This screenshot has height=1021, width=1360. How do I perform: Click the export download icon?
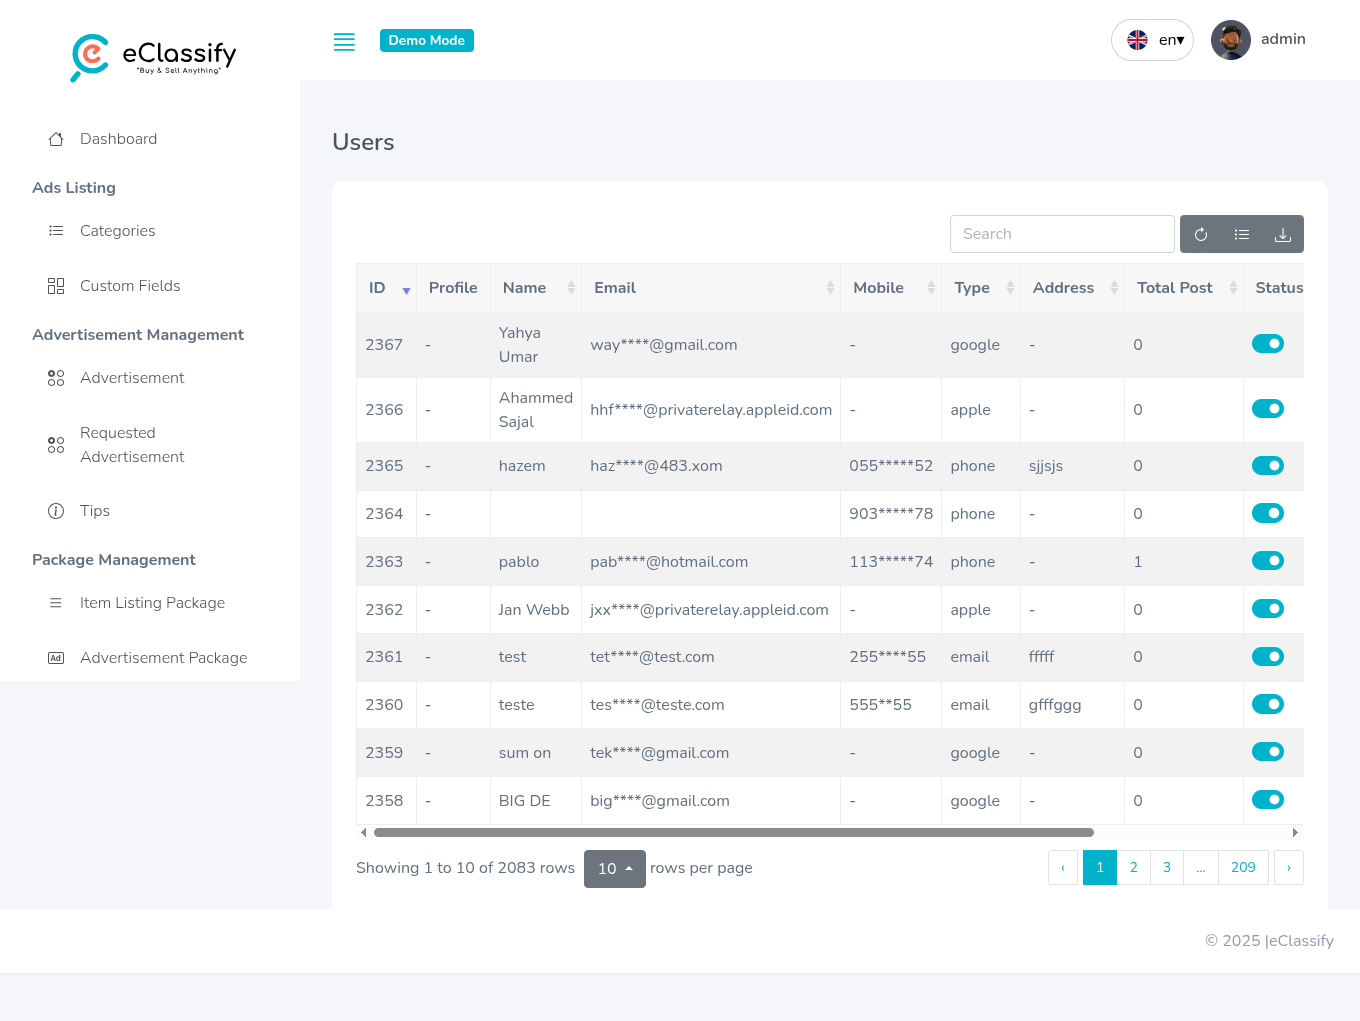click(1283, 234)
